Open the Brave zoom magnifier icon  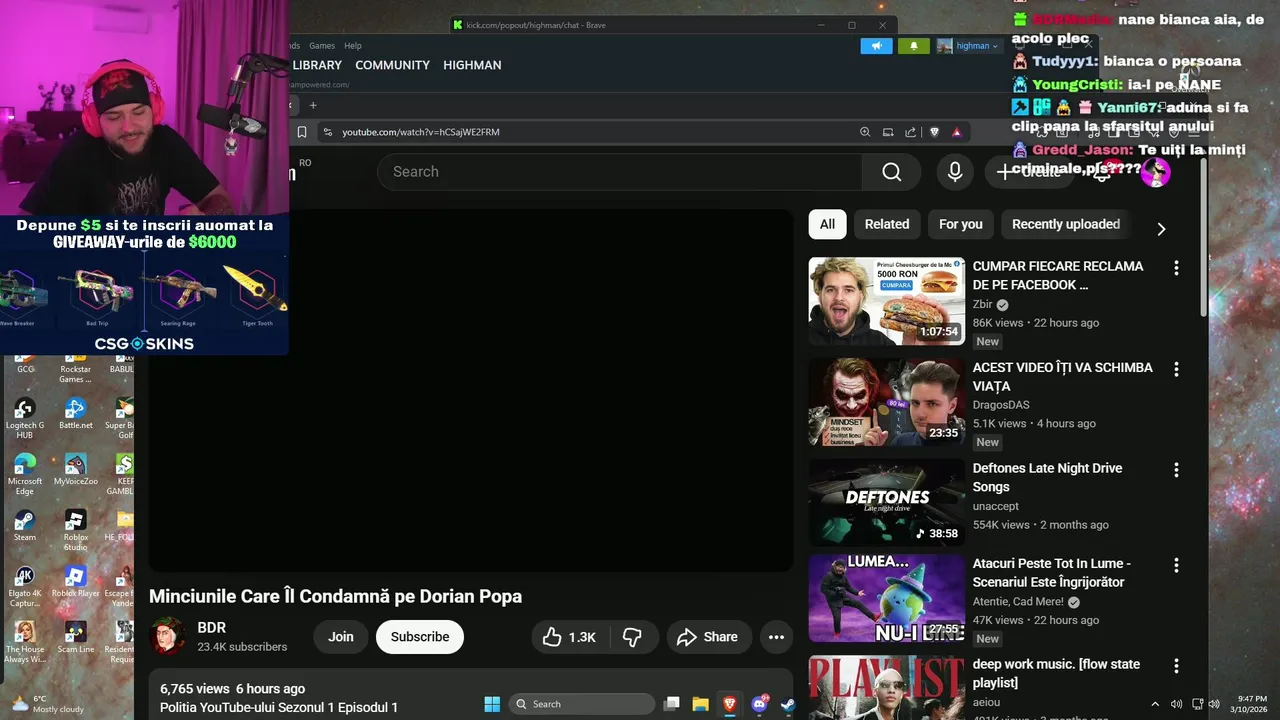coord(865,132)
